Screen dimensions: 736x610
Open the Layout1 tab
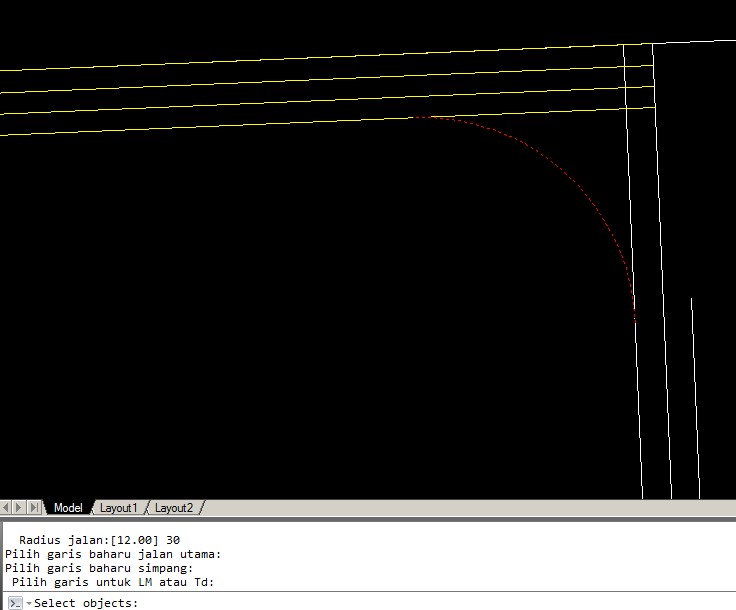(118, 508)
